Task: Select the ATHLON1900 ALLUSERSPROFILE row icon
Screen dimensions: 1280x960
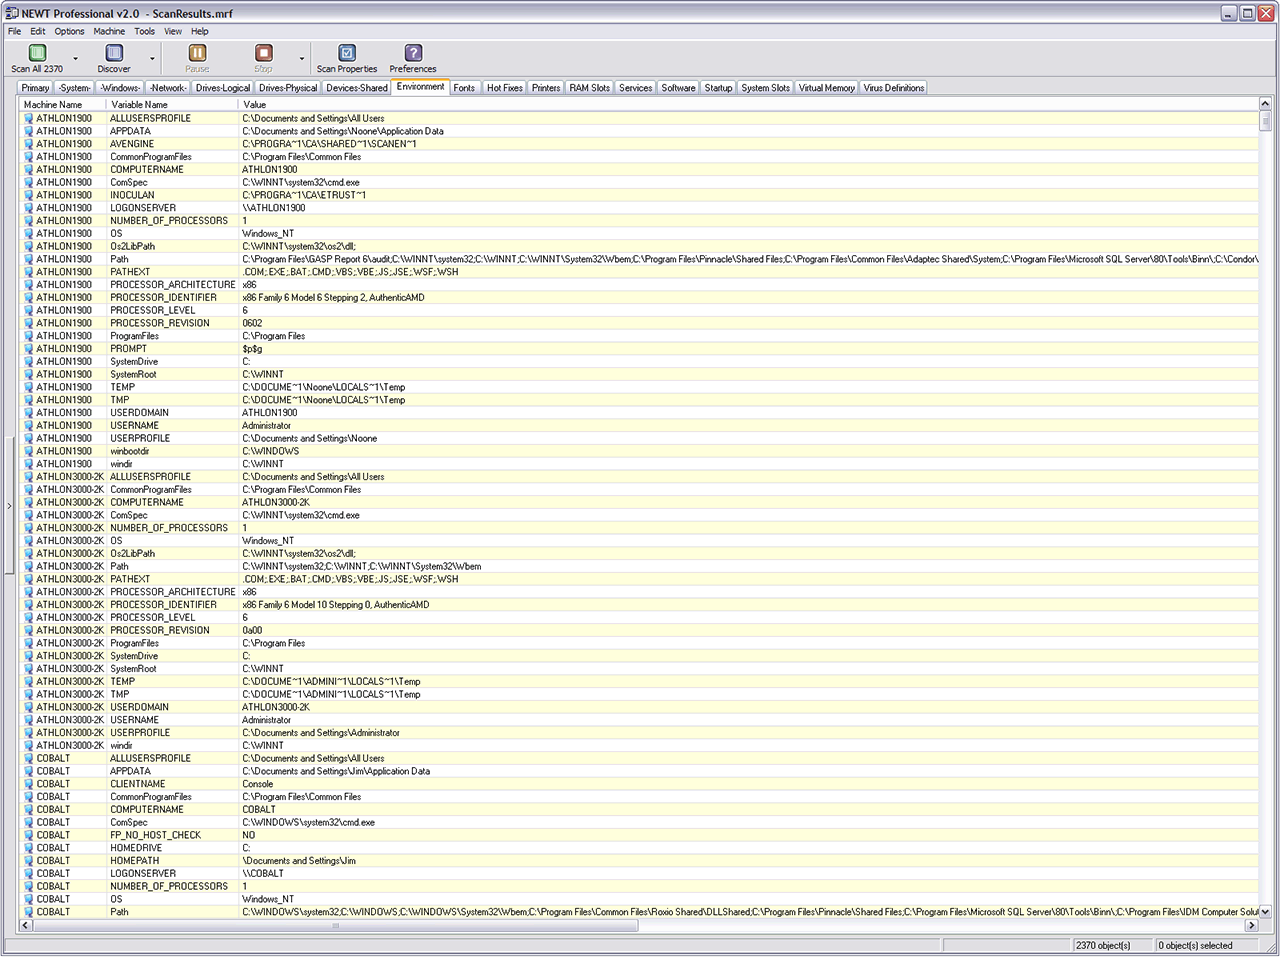Action: coord(29,118)
